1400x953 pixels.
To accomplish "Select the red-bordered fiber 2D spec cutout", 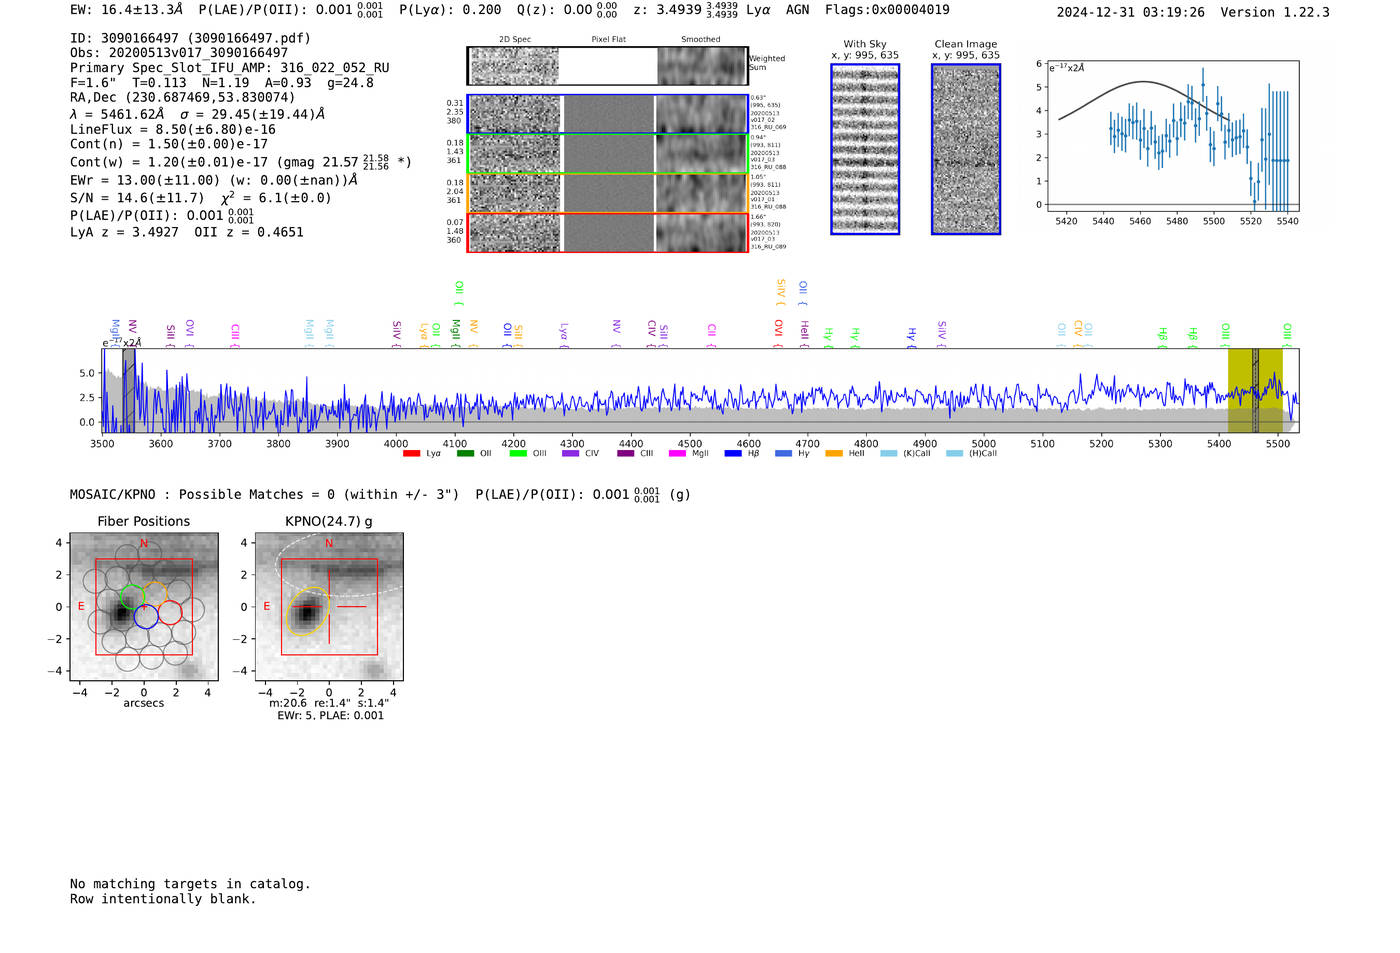I will click(515, 233).
